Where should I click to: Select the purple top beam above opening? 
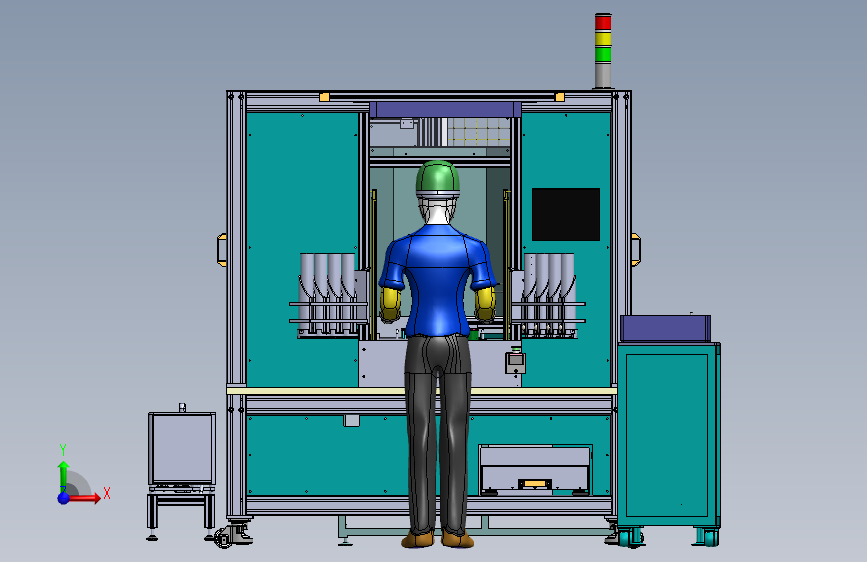pos(445,110)
